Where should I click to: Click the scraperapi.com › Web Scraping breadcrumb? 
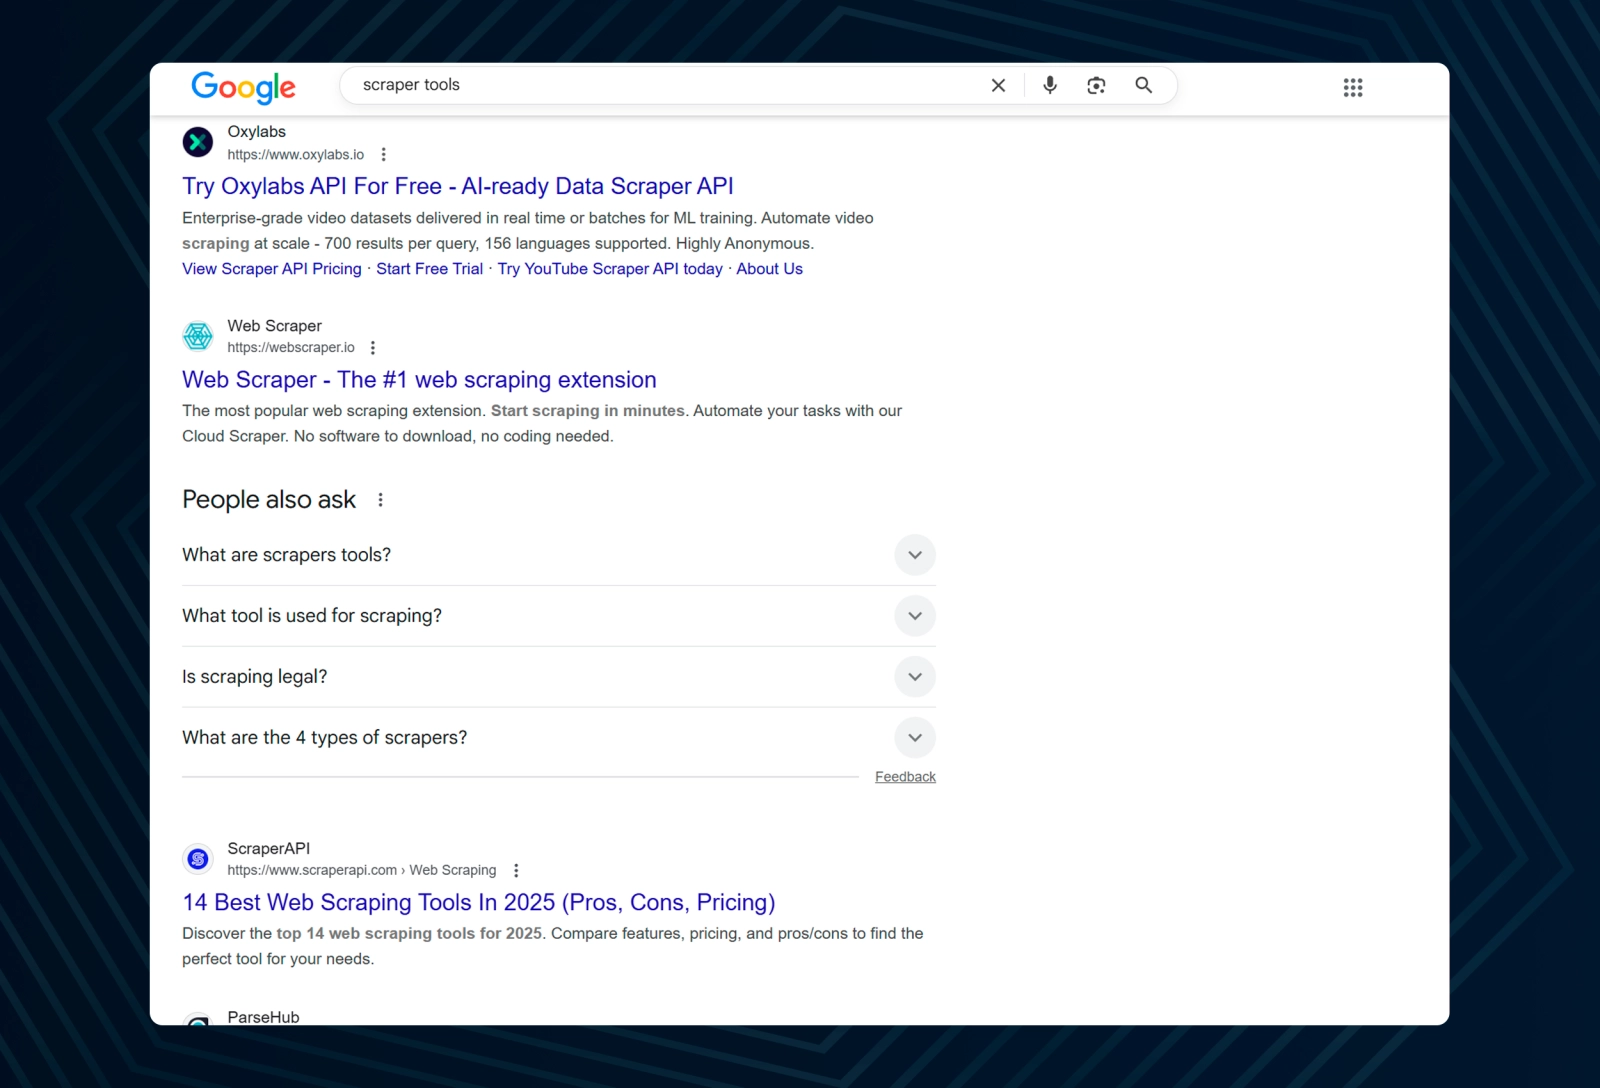point(362,871)
